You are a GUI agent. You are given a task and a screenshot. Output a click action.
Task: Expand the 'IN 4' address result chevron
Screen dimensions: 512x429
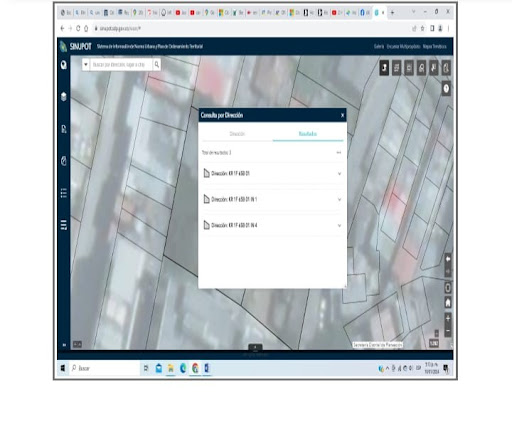(x=339, y=226)
